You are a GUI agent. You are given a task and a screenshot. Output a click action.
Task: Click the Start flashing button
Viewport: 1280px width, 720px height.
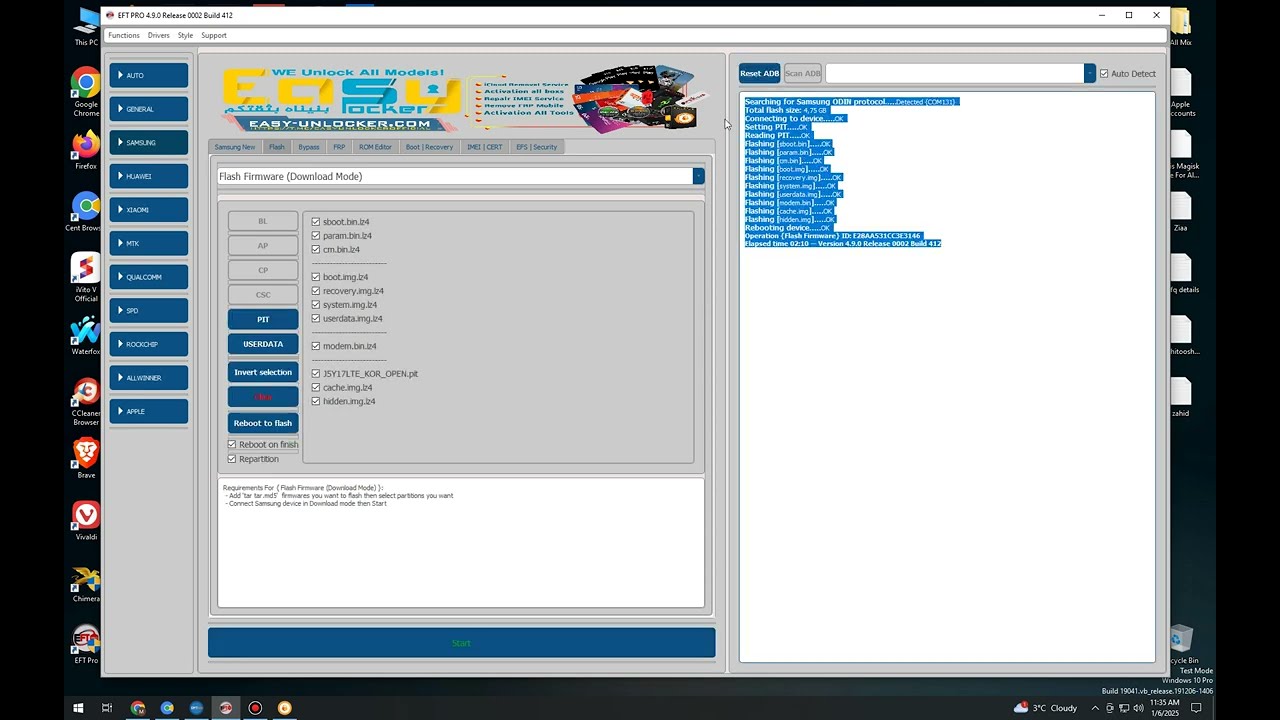[x=461, y=643]
